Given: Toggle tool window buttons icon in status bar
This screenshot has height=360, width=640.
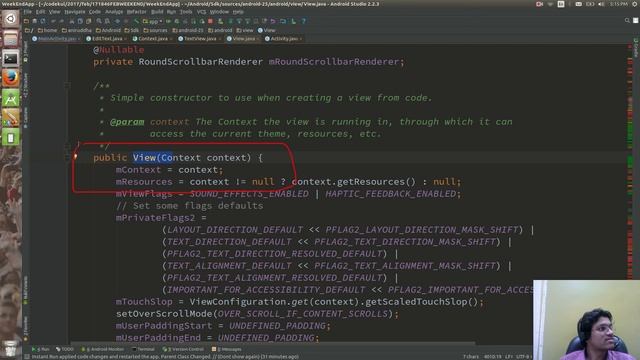Looking at the screenshot, I should [x=27, y=356].
